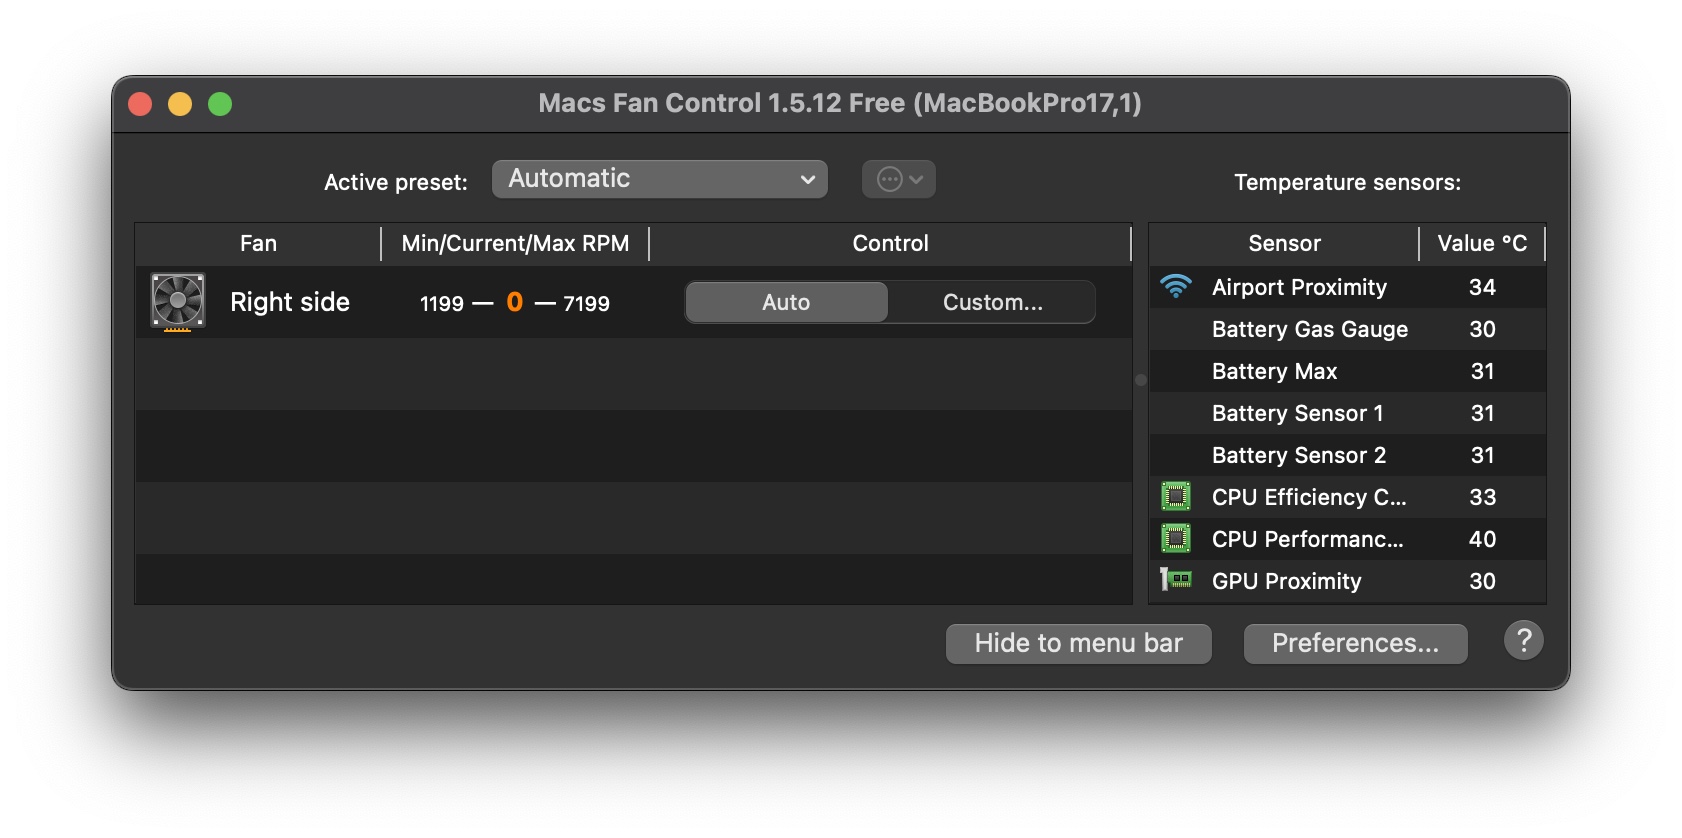
Task: Click CPU Performance value 40
Action: [x=1482, y=539]
